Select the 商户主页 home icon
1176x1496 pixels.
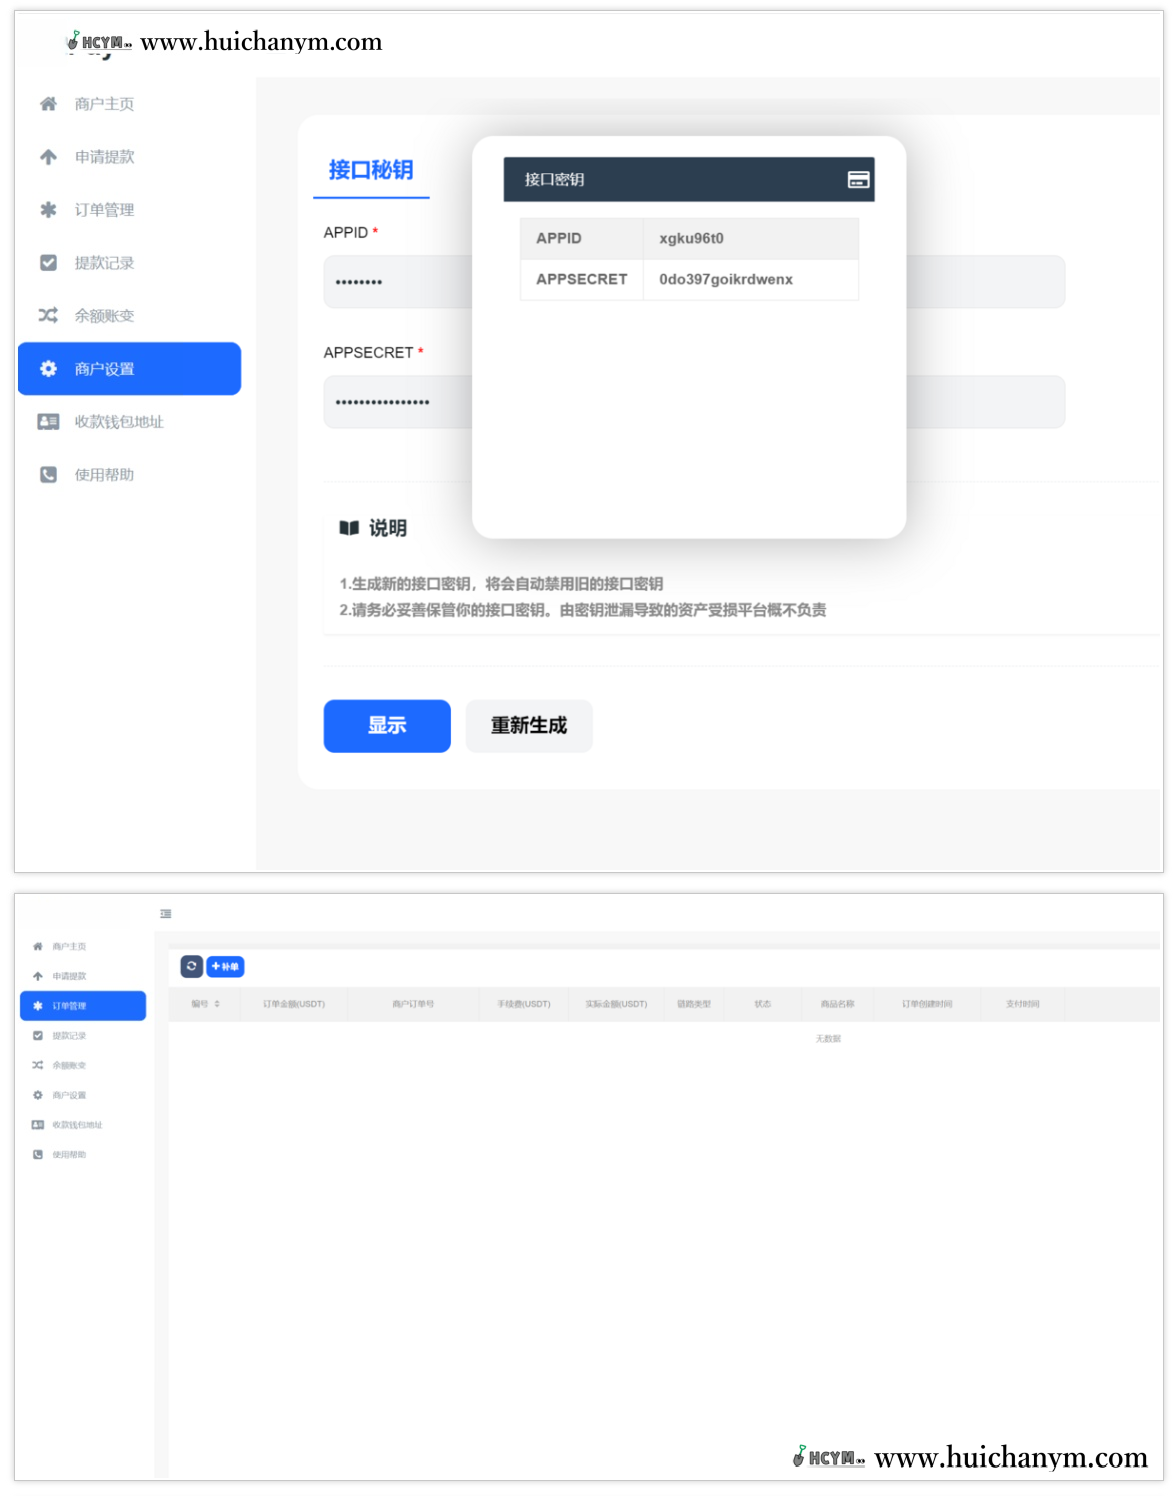coord(47,103)
